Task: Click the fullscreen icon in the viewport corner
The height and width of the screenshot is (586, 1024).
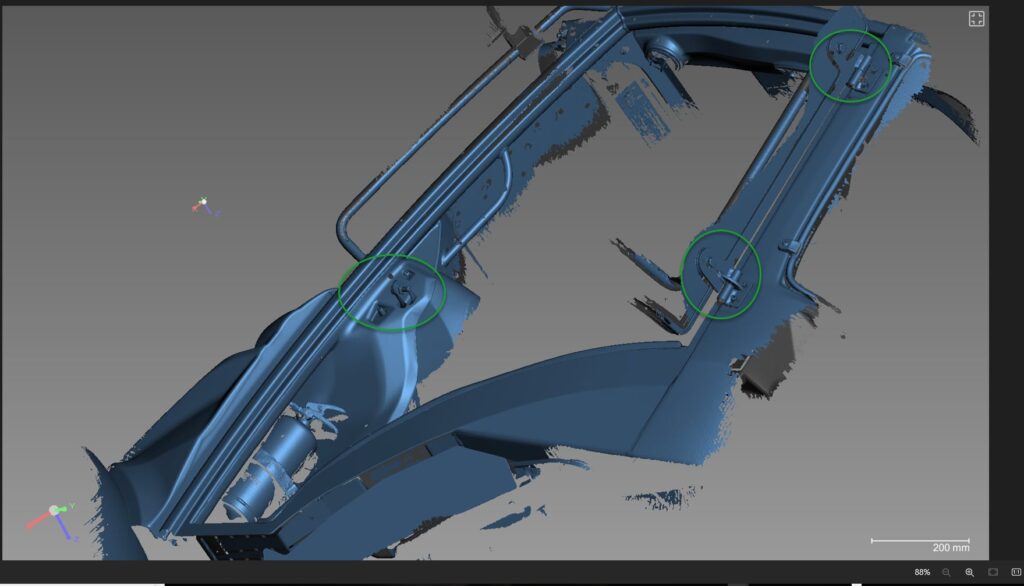Action: [x=976, y=19]
